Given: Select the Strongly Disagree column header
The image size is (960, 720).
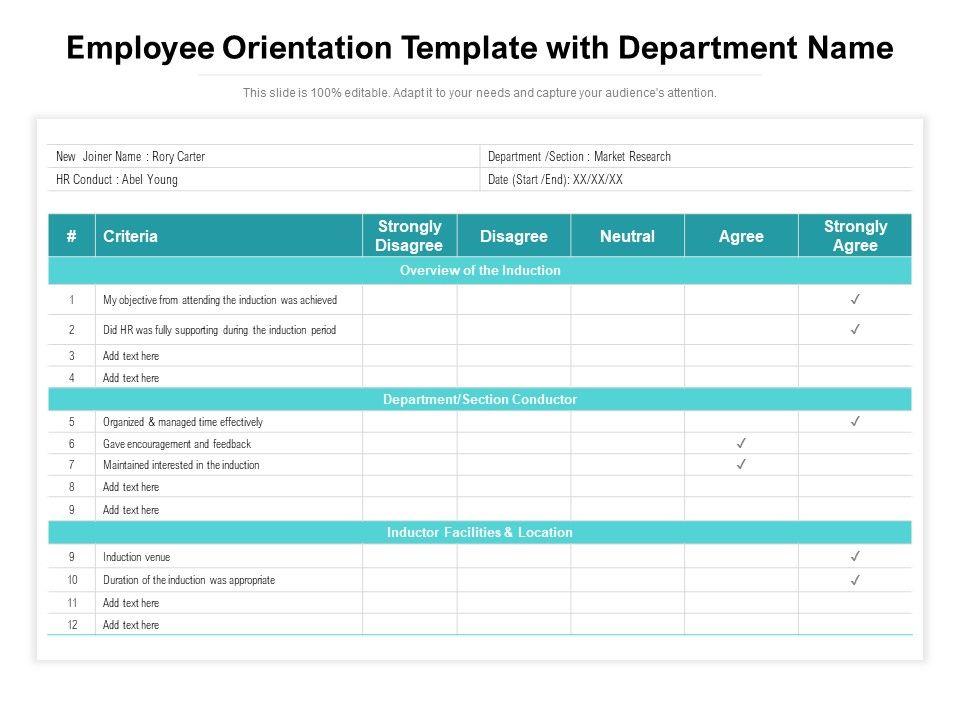Looking at the screenshot, I should [x=409, y=236].
